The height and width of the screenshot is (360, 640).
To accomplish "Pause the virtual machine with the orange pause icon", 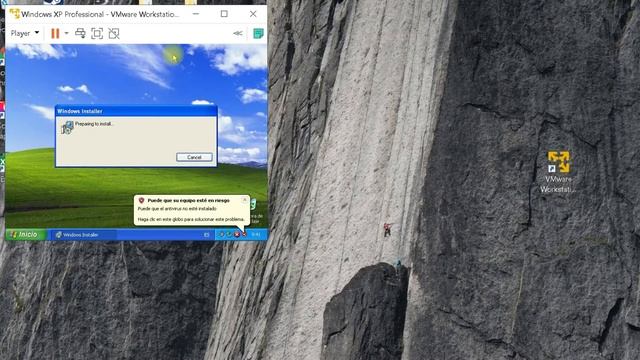I will tap(55, 33).
